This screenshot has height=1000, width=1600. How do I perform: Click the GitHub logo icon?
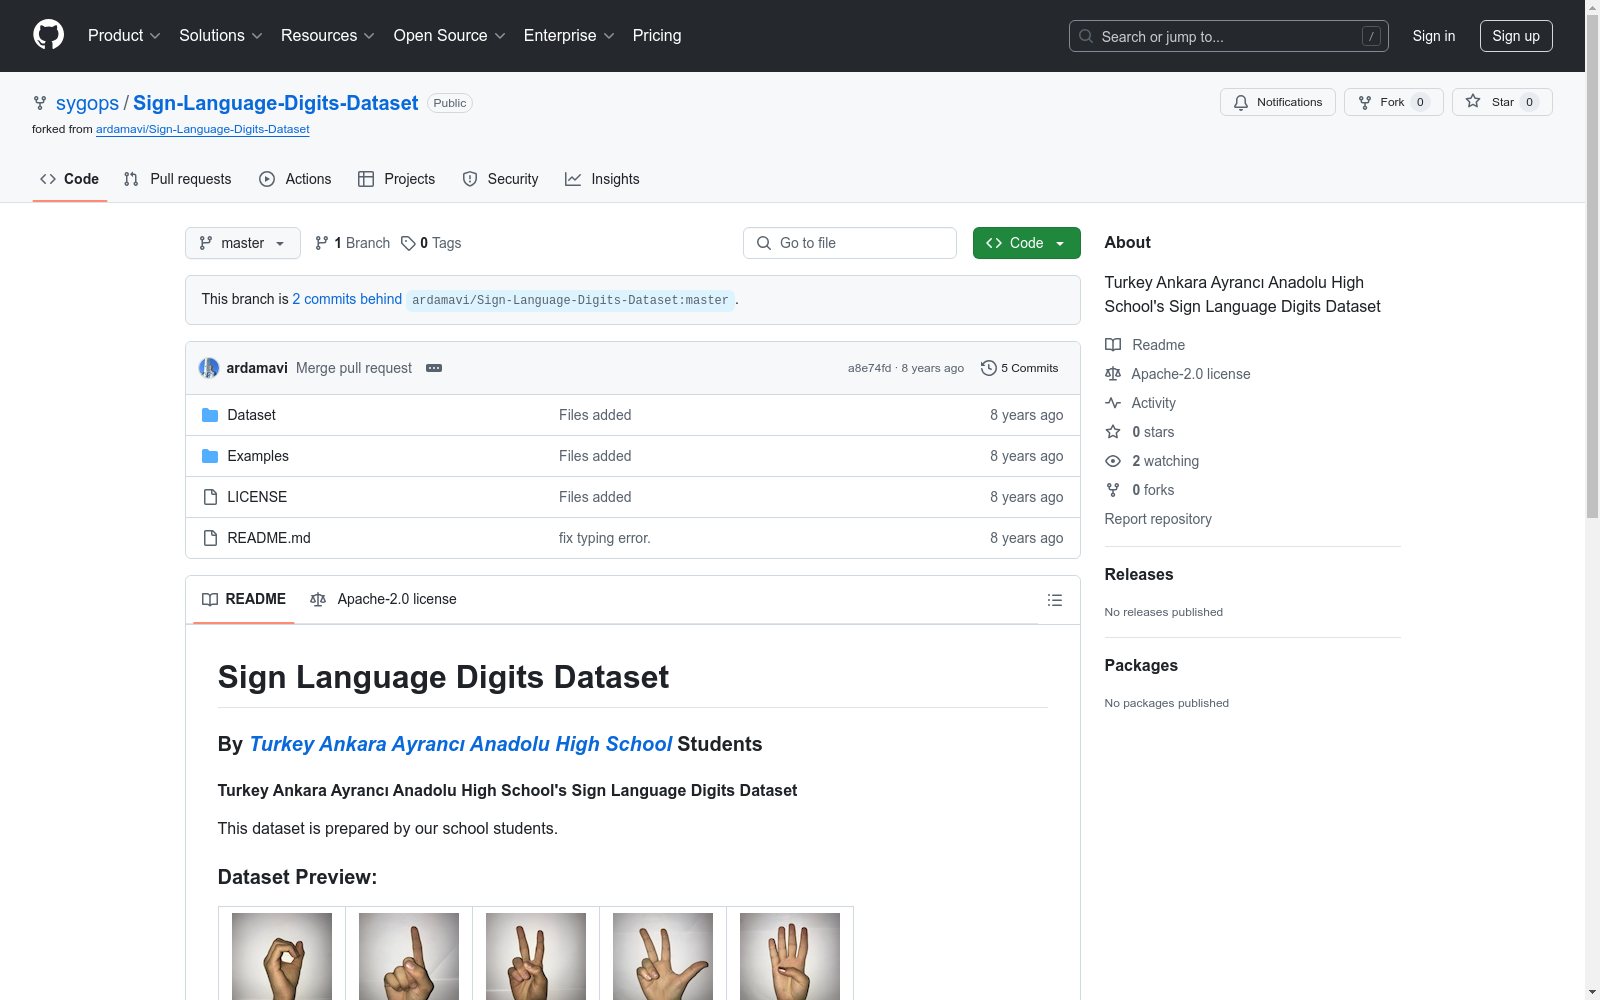click(x=48, y=35)
